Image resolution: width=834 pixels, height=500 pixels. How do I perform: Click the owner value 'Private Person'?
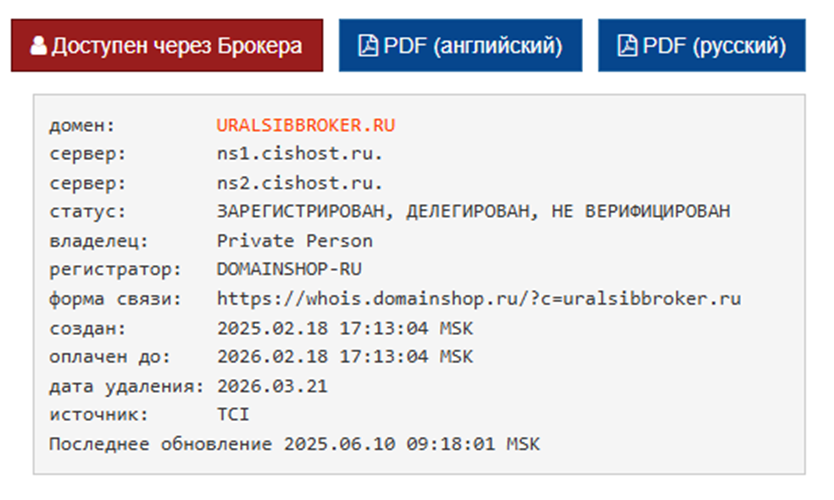click(294, 241)
